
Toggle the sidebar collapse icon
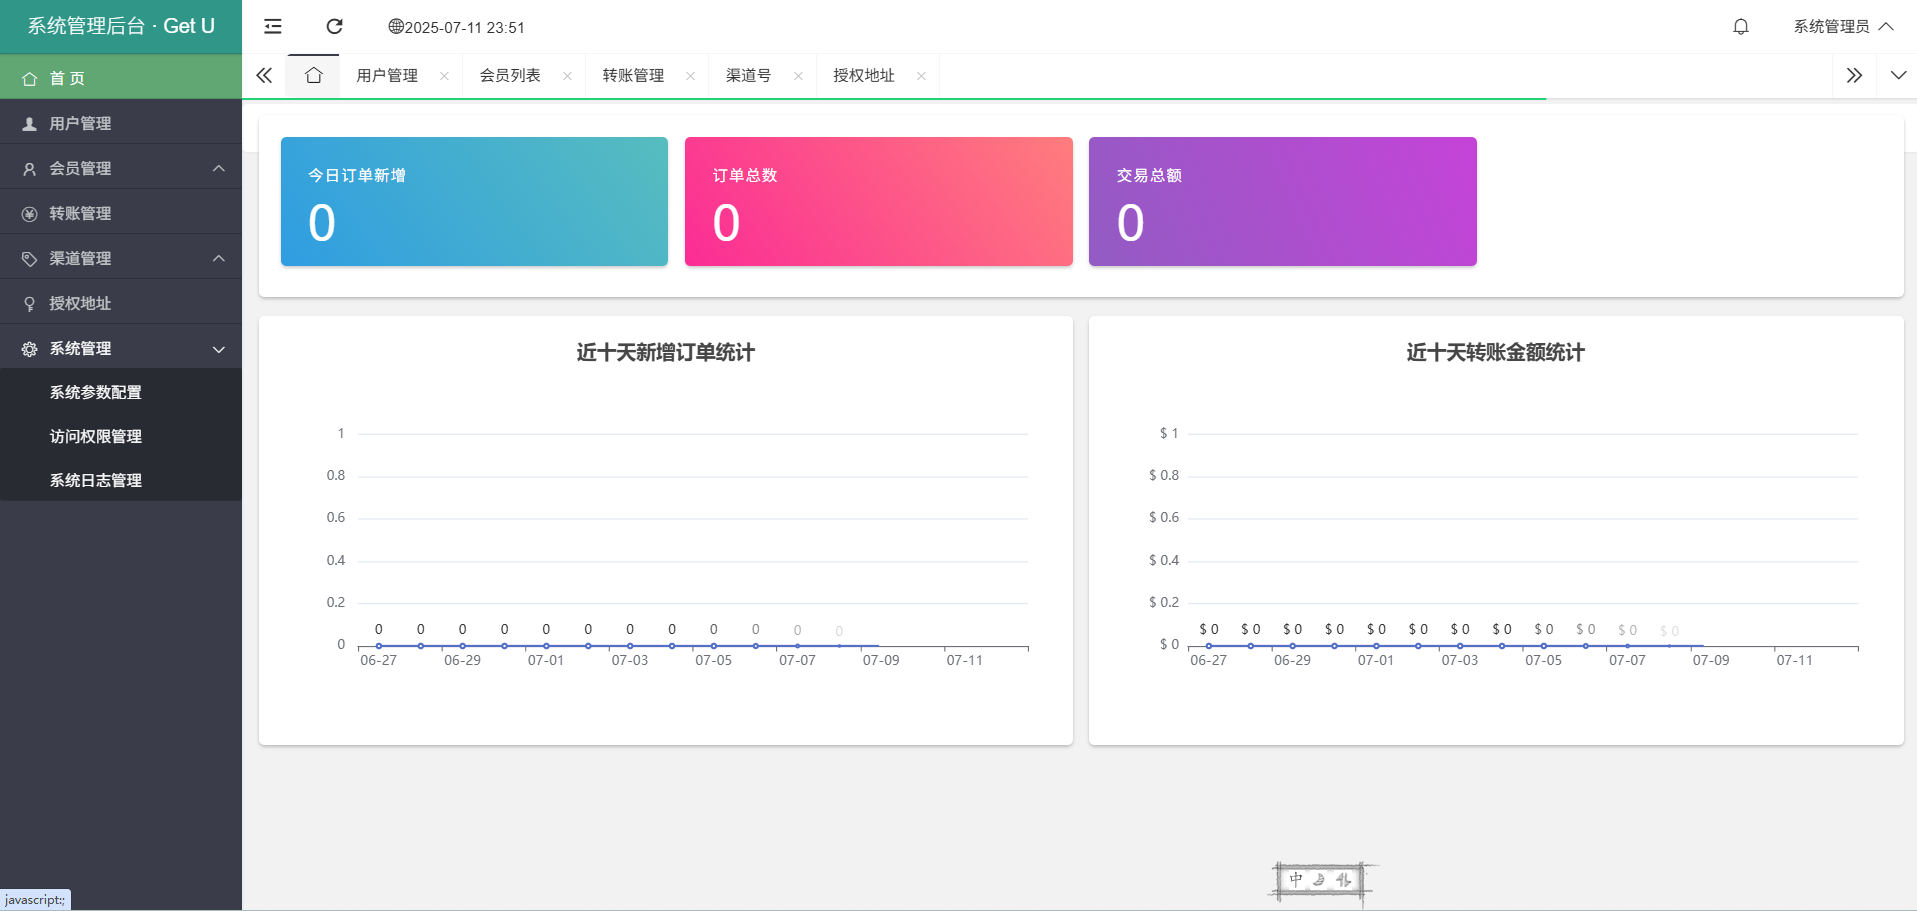click(273, 27)
